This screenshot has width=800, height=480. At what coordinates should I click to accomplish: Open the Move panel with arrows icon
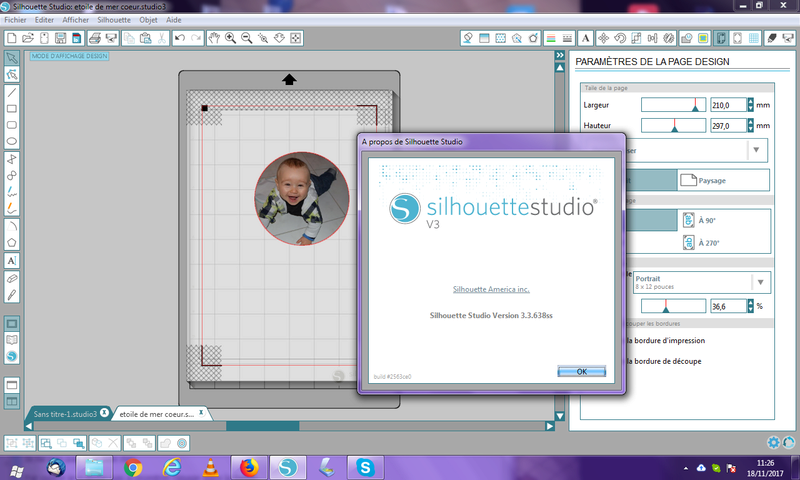click(604, 38)
